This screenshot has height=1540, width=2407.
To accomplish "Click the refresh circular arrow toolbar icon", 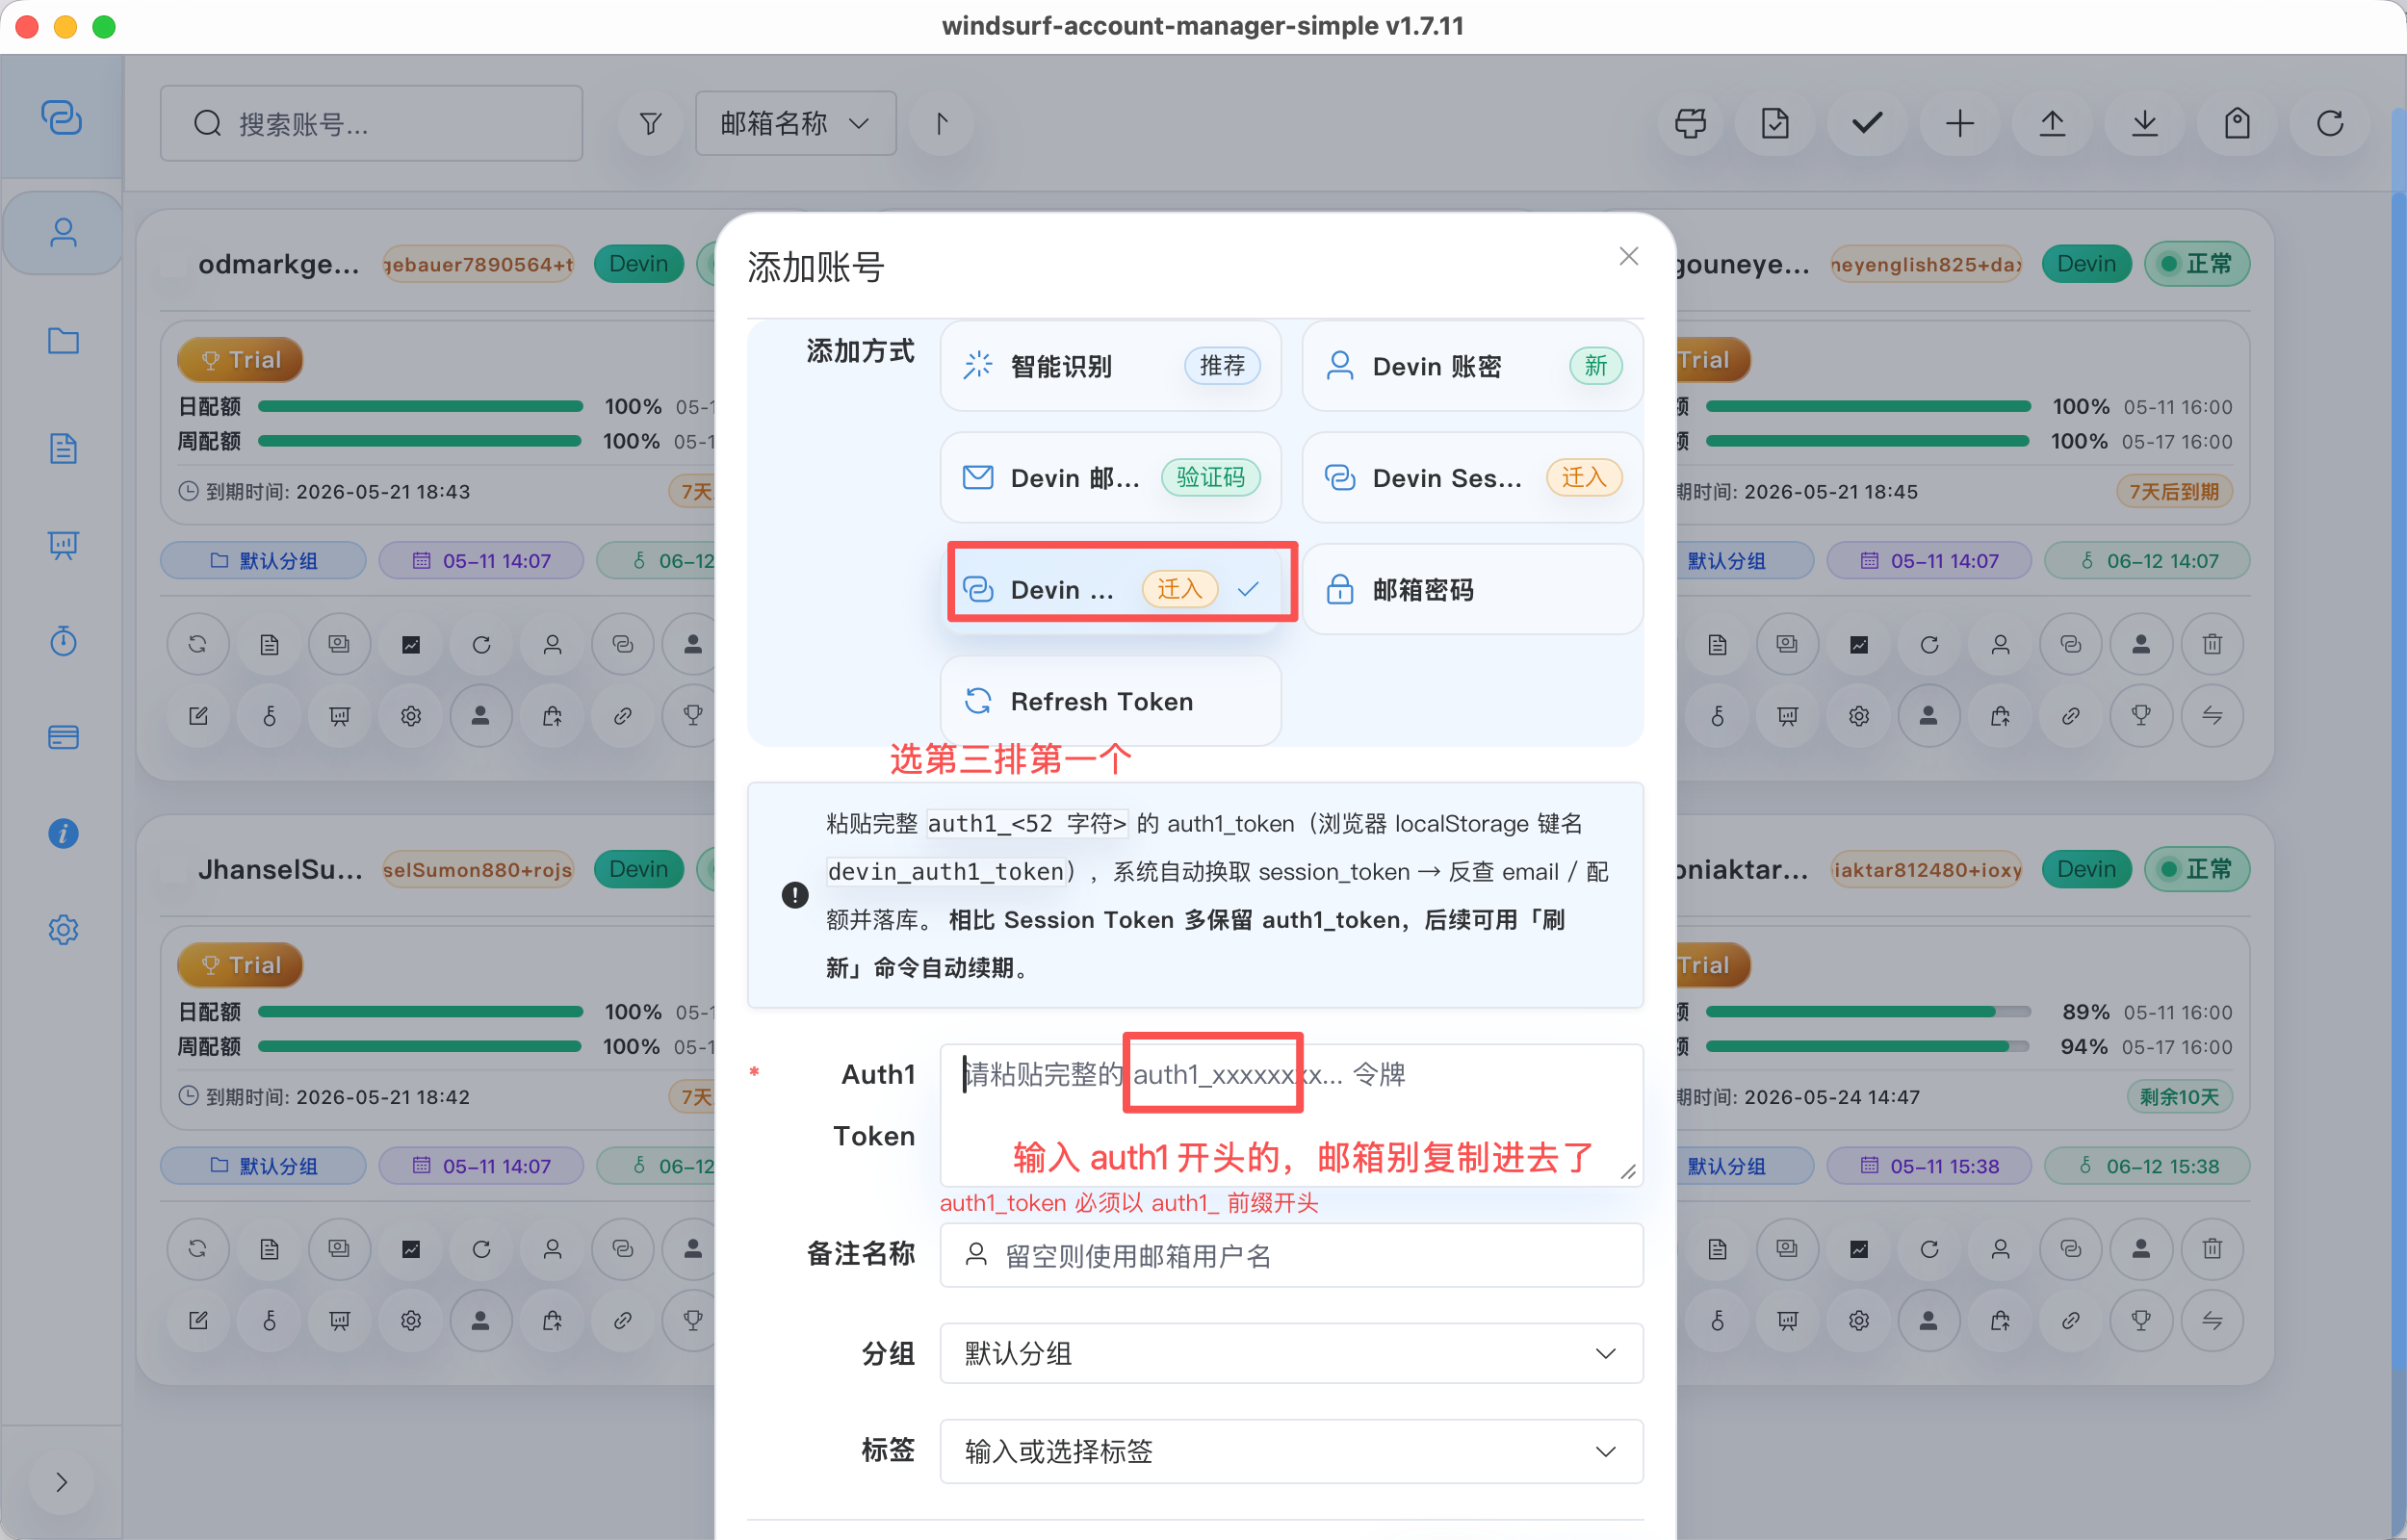I will pos(2329,123).
